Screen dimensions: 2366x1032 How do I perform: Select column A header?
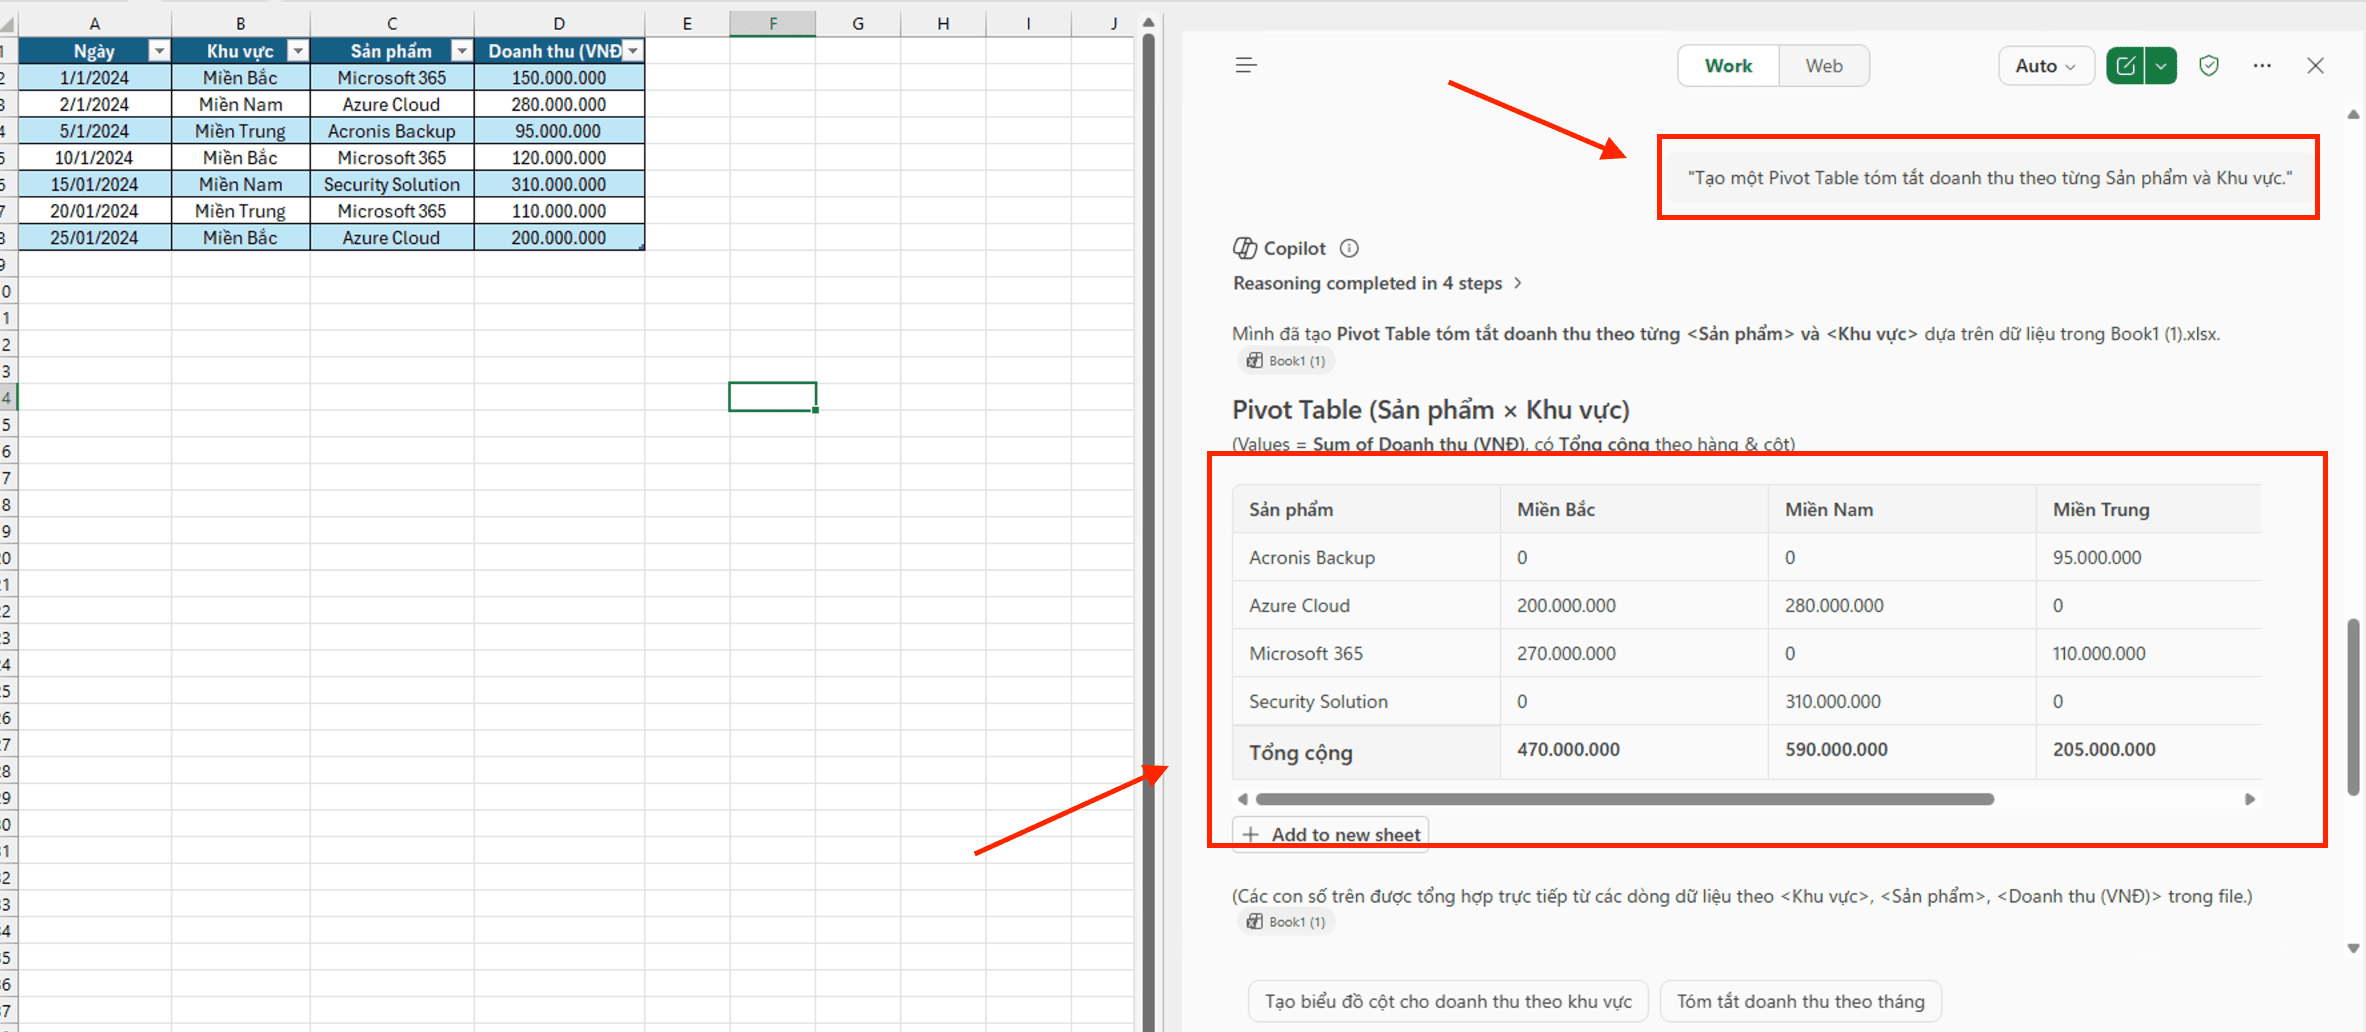(95, 24)
